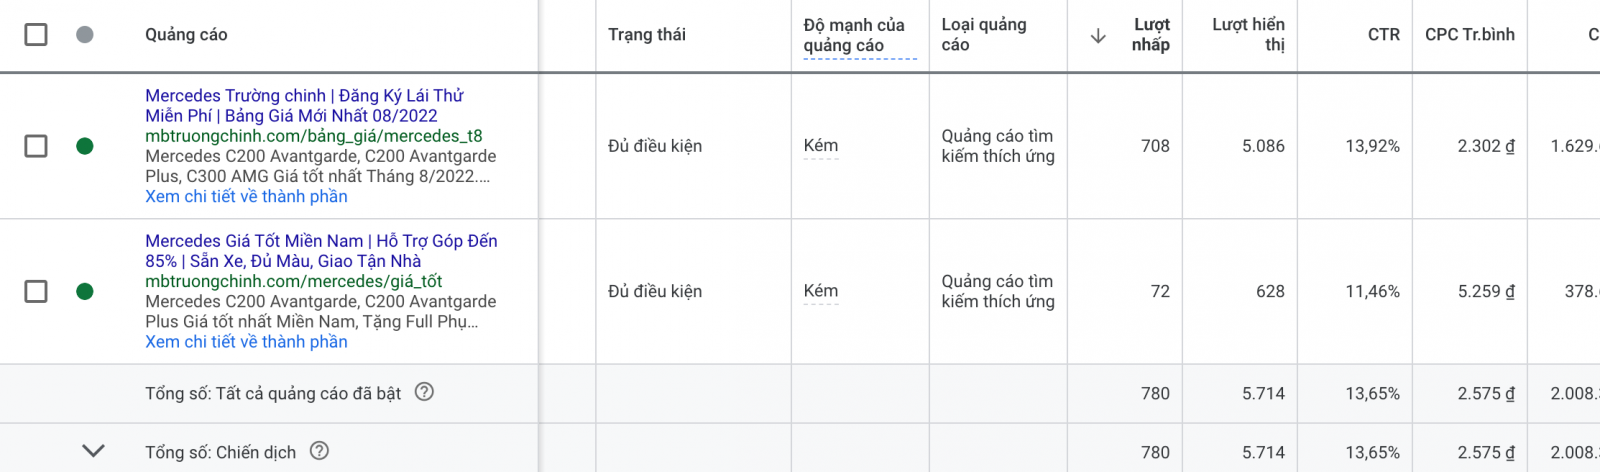
Task: Click the sort arrow beside Lượt nhấp
Action: coord(1098,36)
